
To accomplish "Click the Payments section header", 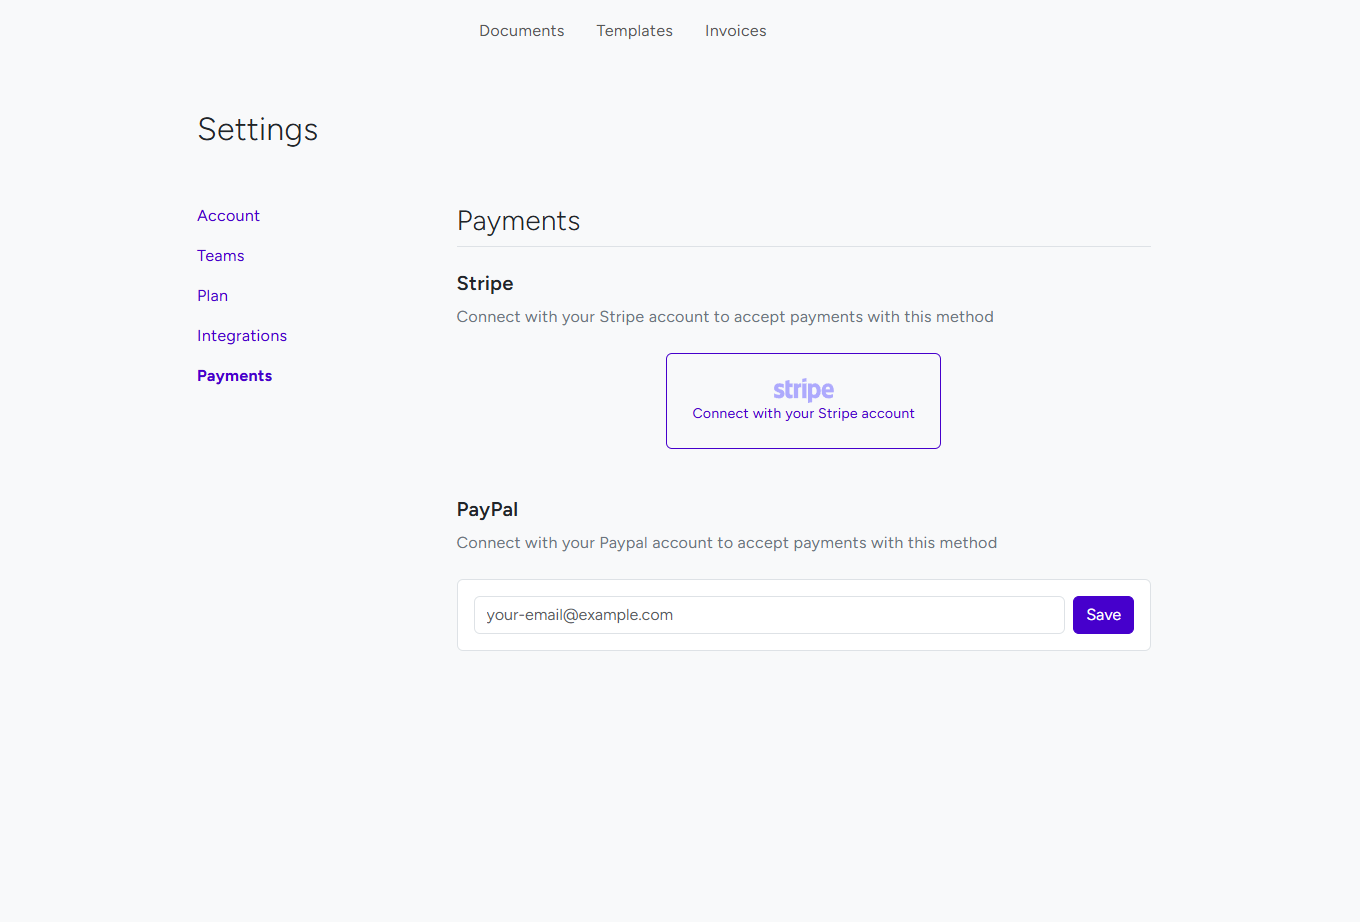I will tap(518, 220).
